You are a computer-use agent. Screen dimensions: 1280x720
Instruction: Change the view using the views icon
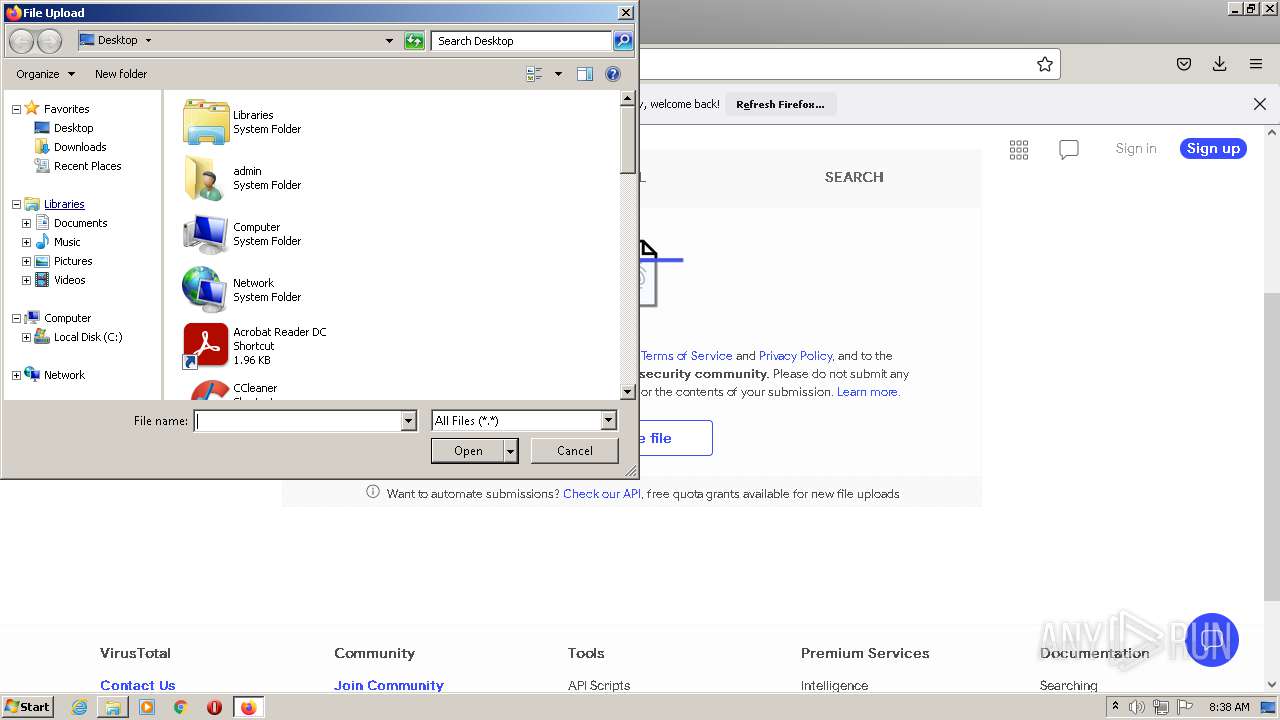coord(534,74)
